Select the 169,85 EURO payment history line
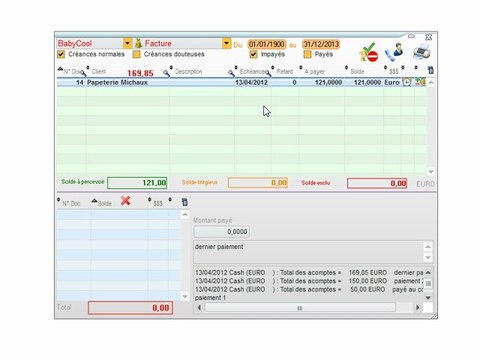Viewport: 480px width, 360px height. pos(308,273)
